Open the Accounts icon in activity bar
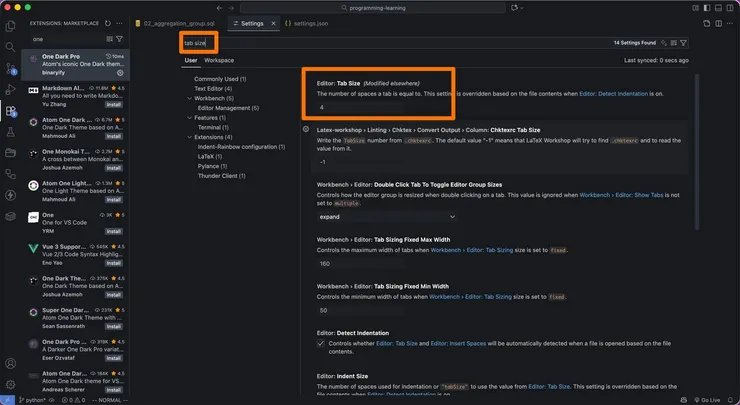The width and height of the screenshot is (740, 405). tap(10, 363)
